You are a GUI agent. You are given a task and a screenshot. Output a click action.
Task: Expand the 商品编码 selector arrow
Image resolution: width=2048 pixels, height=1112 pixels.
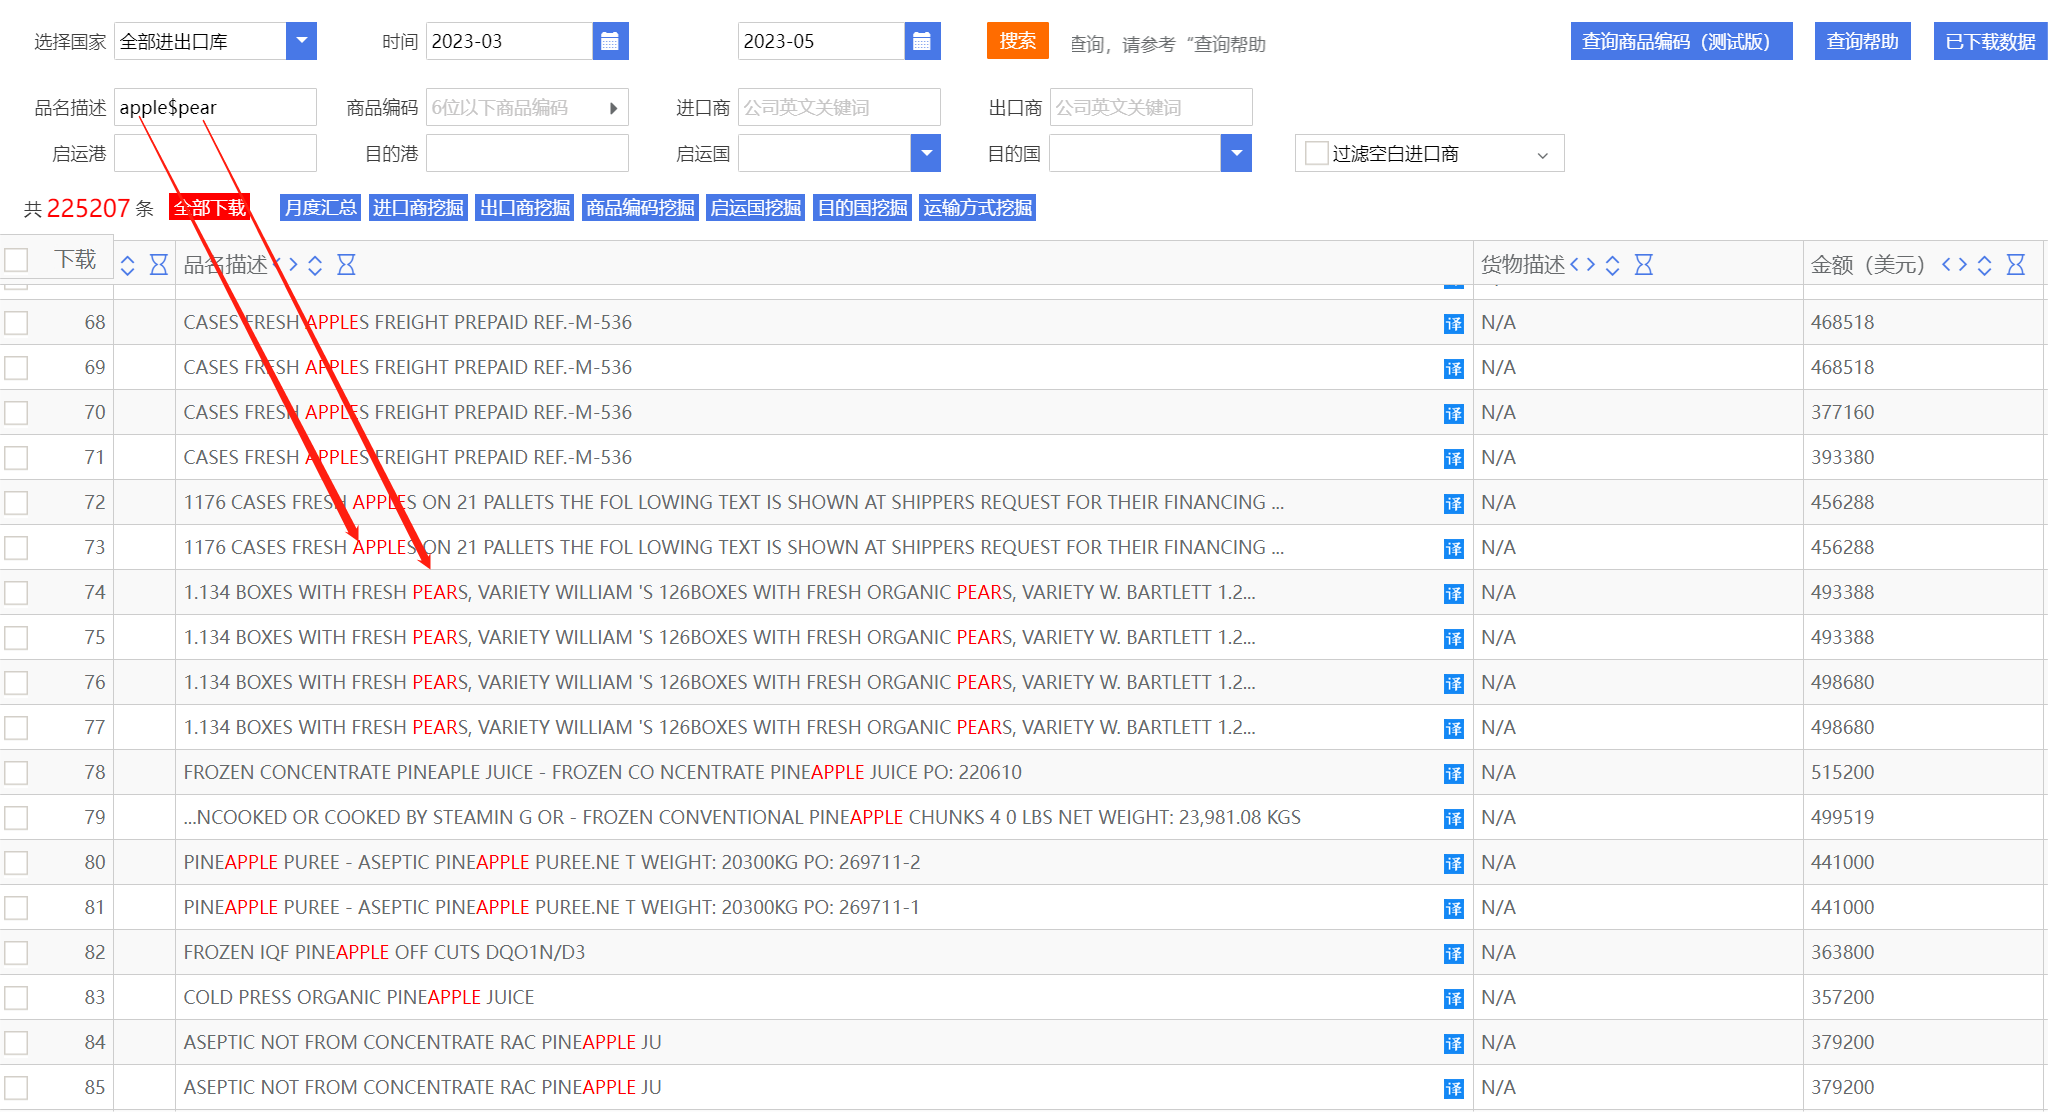tap(613, 108)
